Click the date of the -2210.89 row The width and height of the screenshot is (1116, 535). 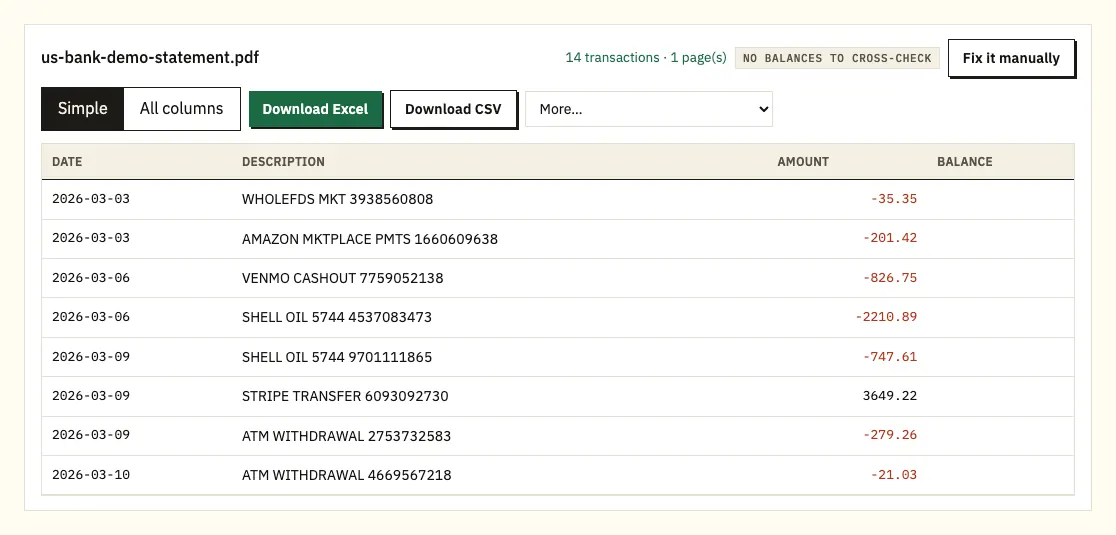(91, 317)
